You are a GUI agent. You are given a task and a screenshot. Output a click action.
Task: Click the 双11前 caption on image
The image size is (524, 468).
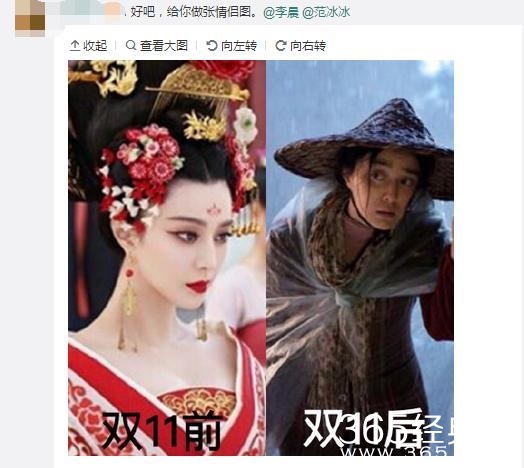click(162, 431)
